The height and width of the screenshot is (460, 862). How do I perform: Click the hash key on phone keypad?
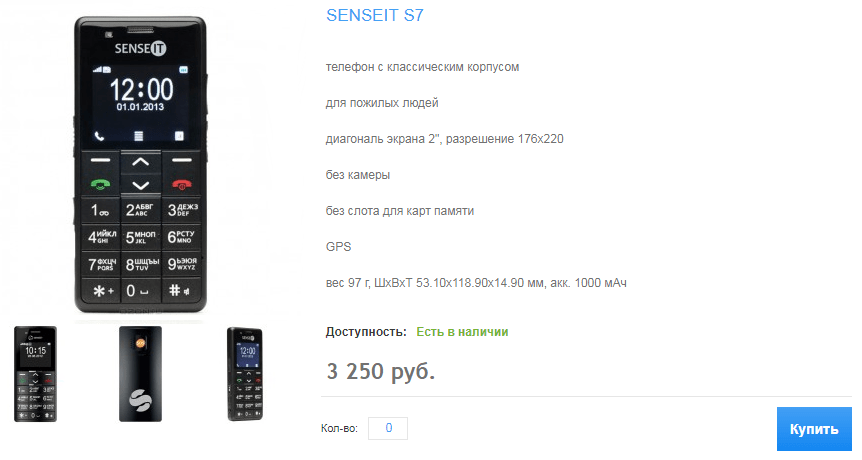click(x=181, y=291)
